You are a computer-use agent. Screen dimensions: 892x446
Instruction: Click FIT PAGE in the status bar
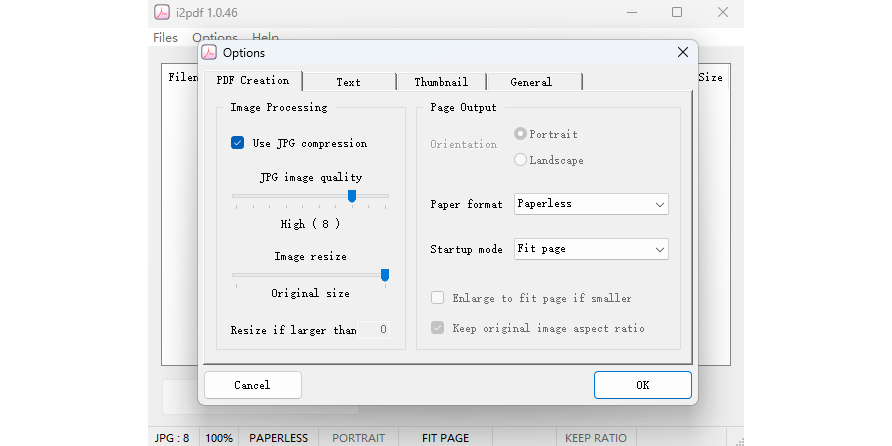[445, 438]
